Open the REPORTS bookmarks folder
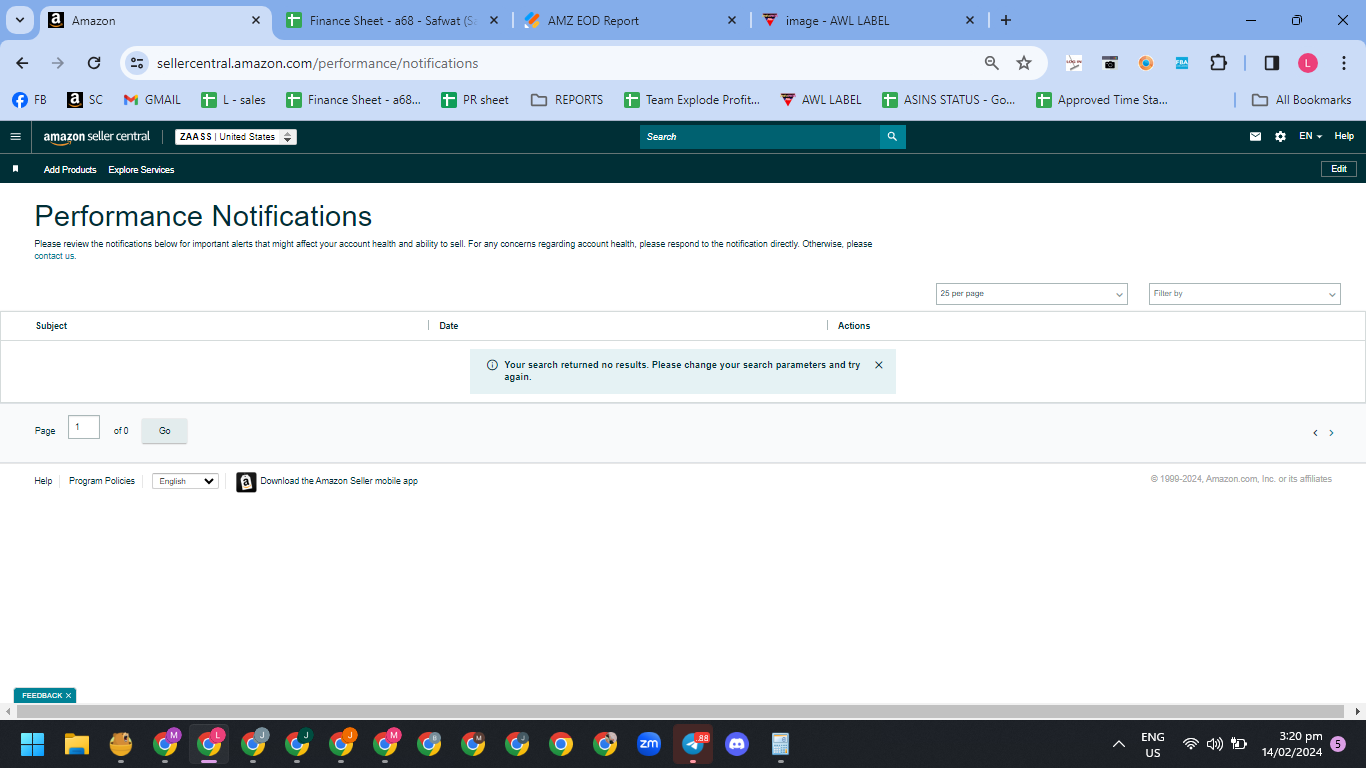This screenshot has width=1366, height=768. click(x=567, y=100)
